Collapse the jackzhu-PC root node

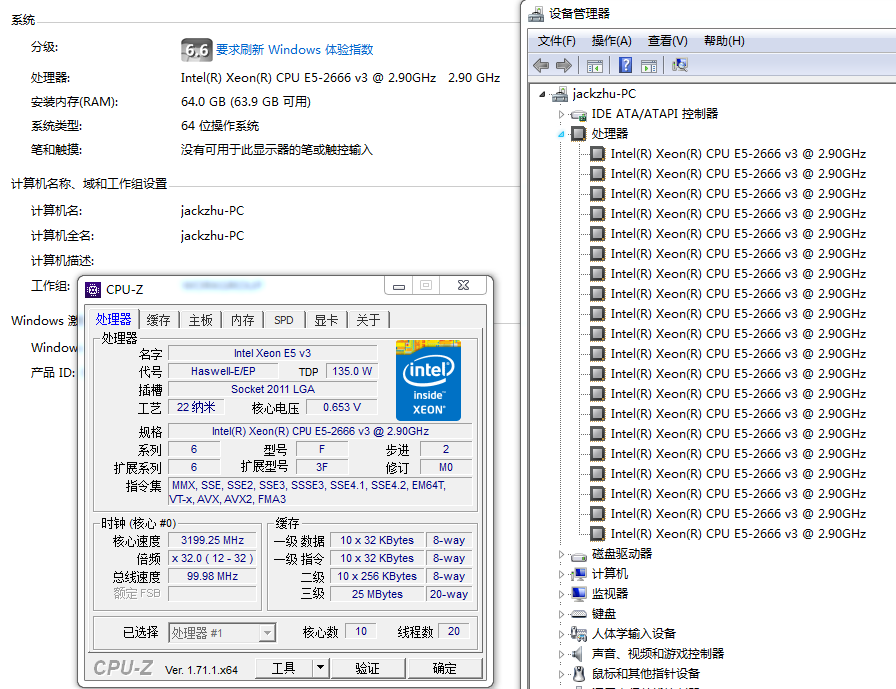click(x=542, y=94)
